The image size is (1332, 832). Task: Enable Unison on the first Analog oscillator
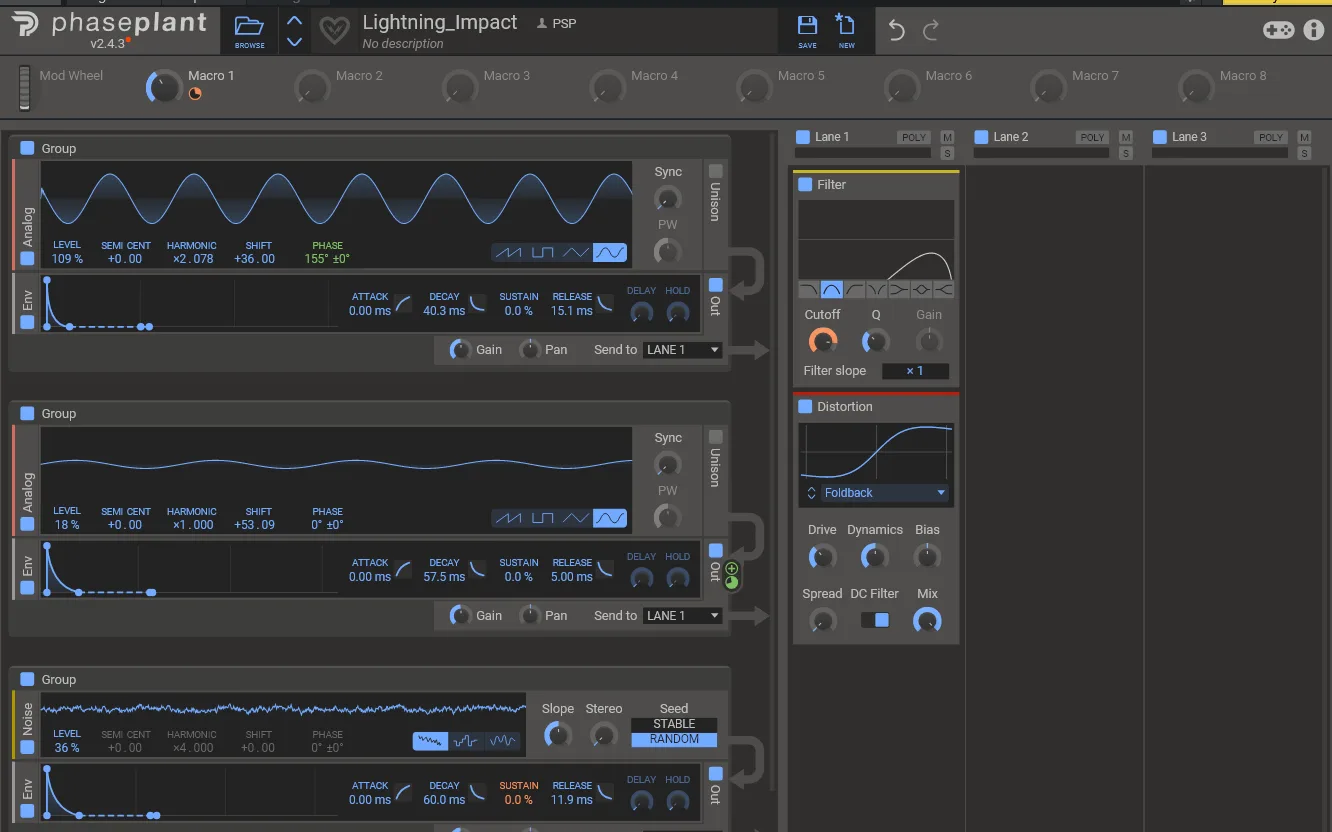(x=716, y=172)
